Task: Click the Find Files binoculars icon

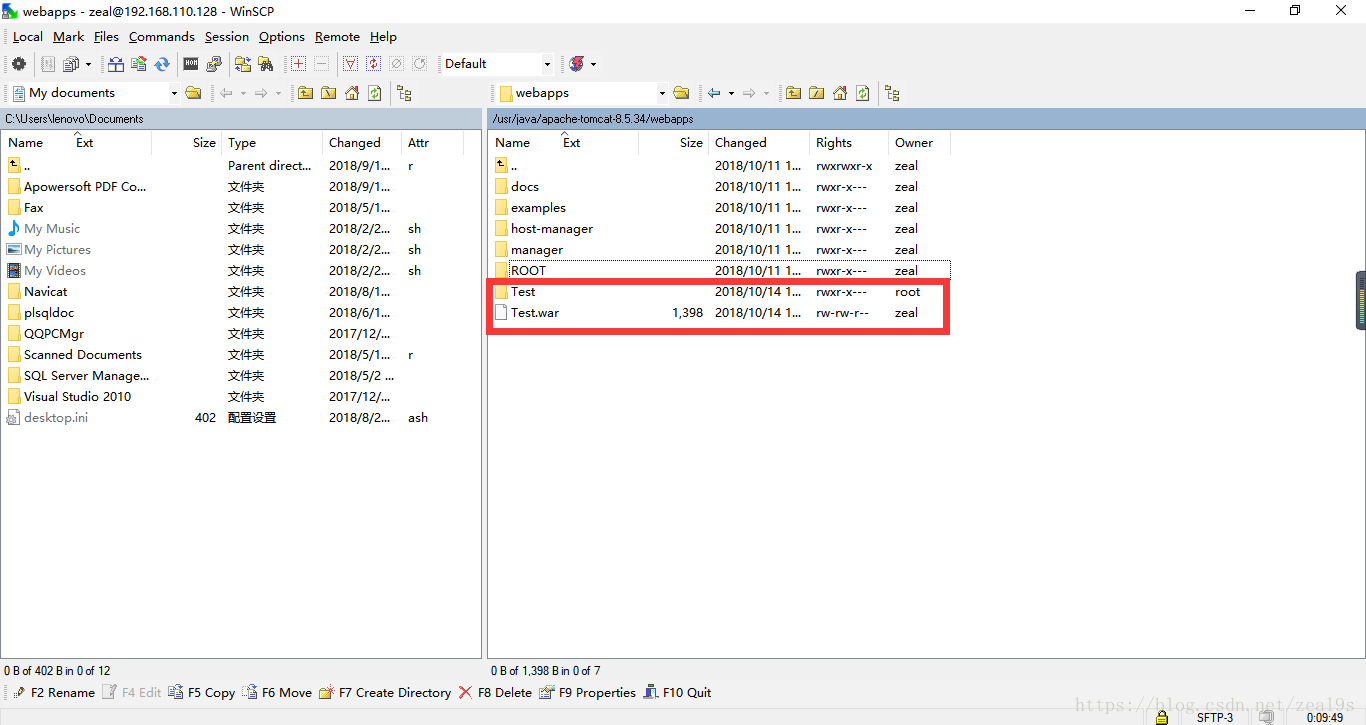Action: 266,64
